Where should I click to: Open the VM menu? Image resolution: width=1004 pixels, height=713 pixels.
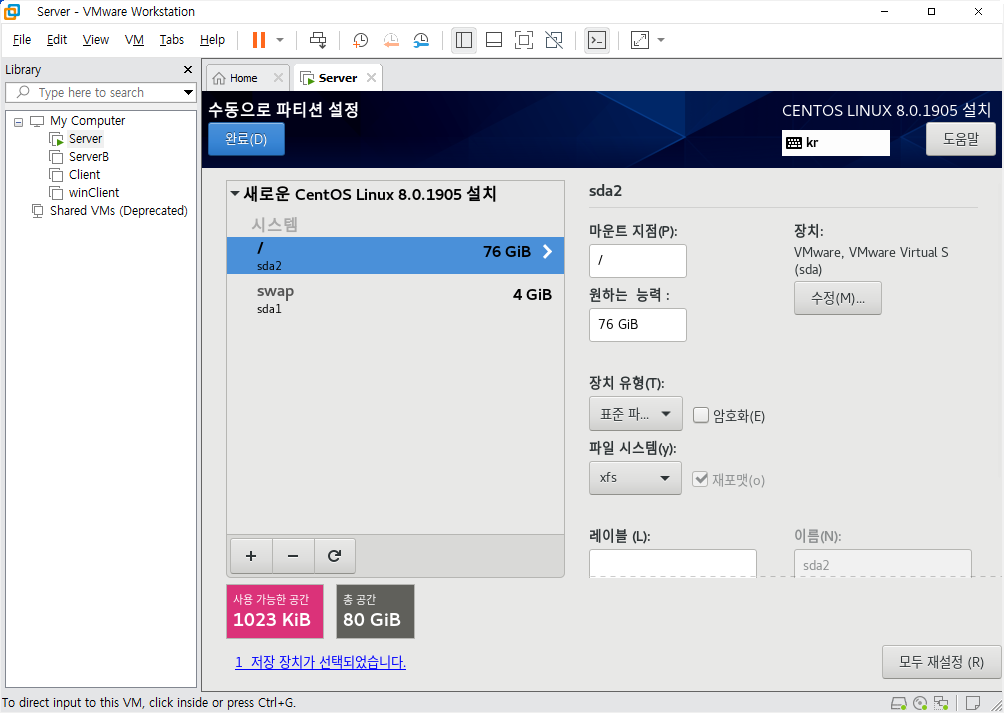point(134,40)
